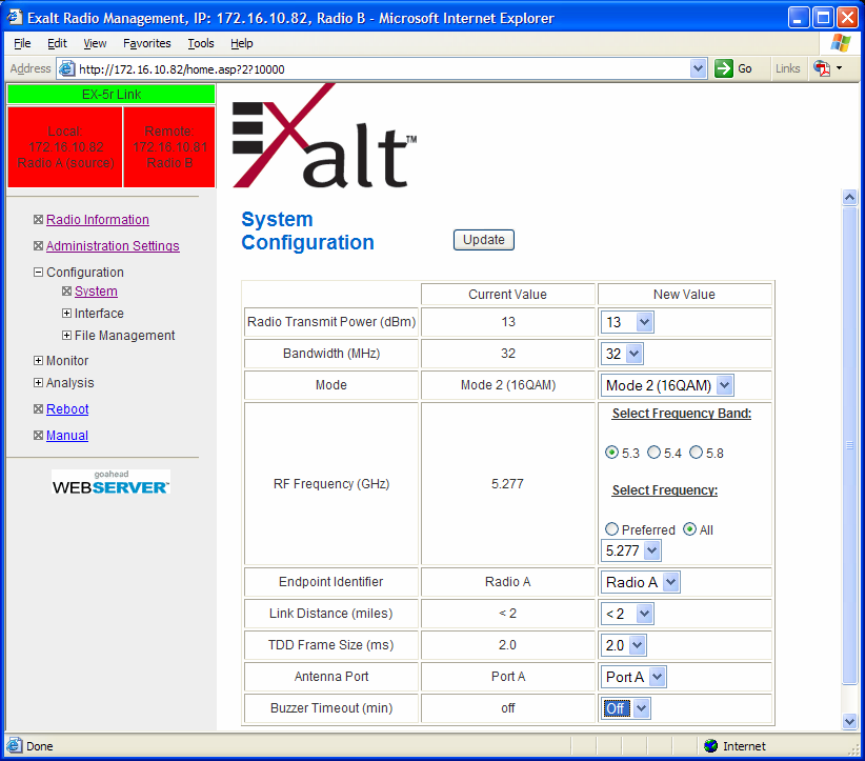Open the Help menu
This screenshot has width=865, height=761.
coord(242,43)
